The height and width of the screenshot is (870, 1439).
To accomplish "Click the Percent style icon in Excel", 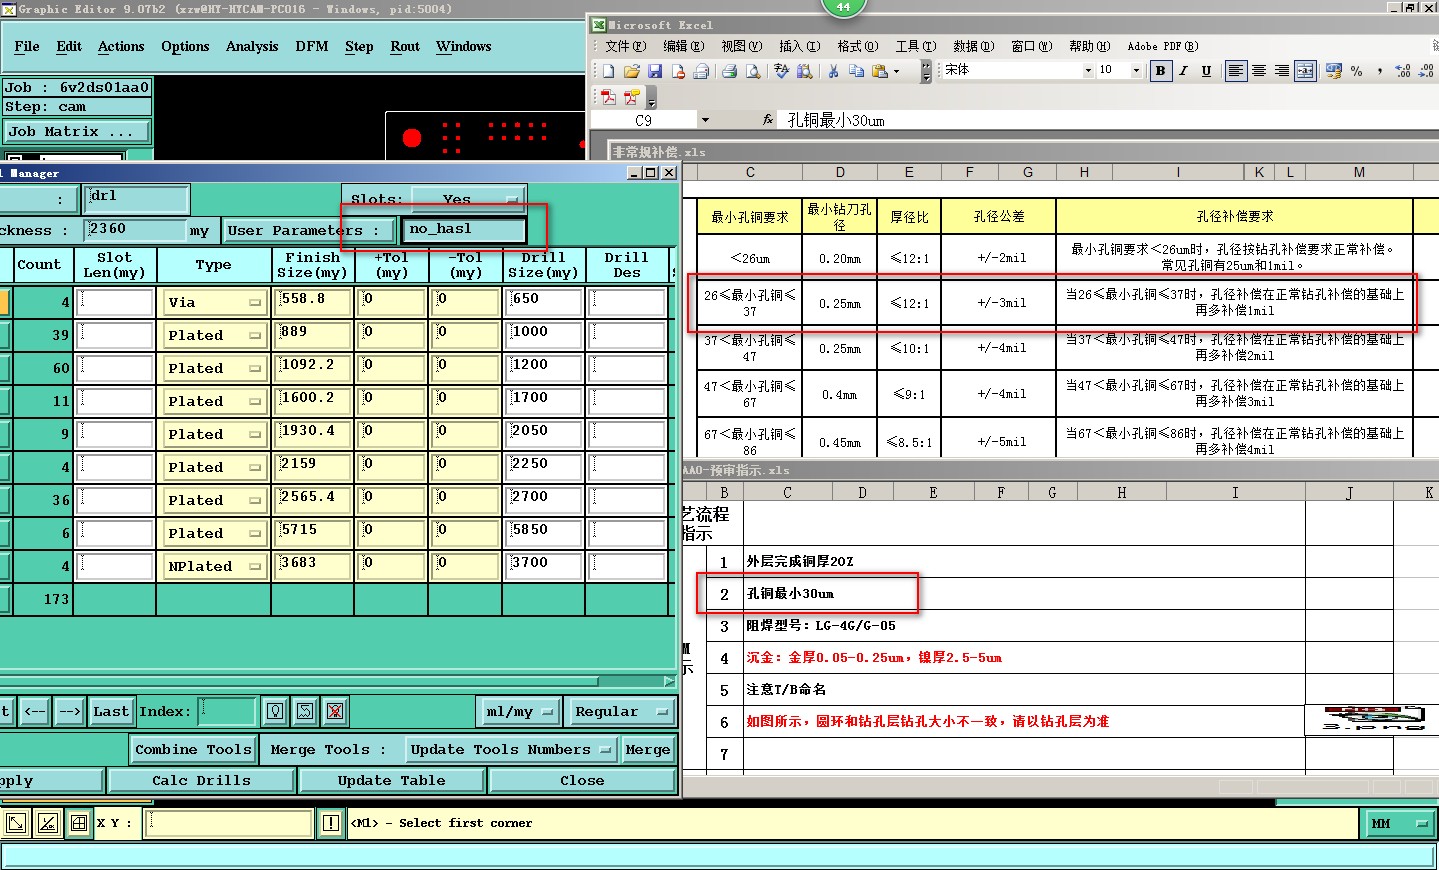I will tap(1356, 71).
